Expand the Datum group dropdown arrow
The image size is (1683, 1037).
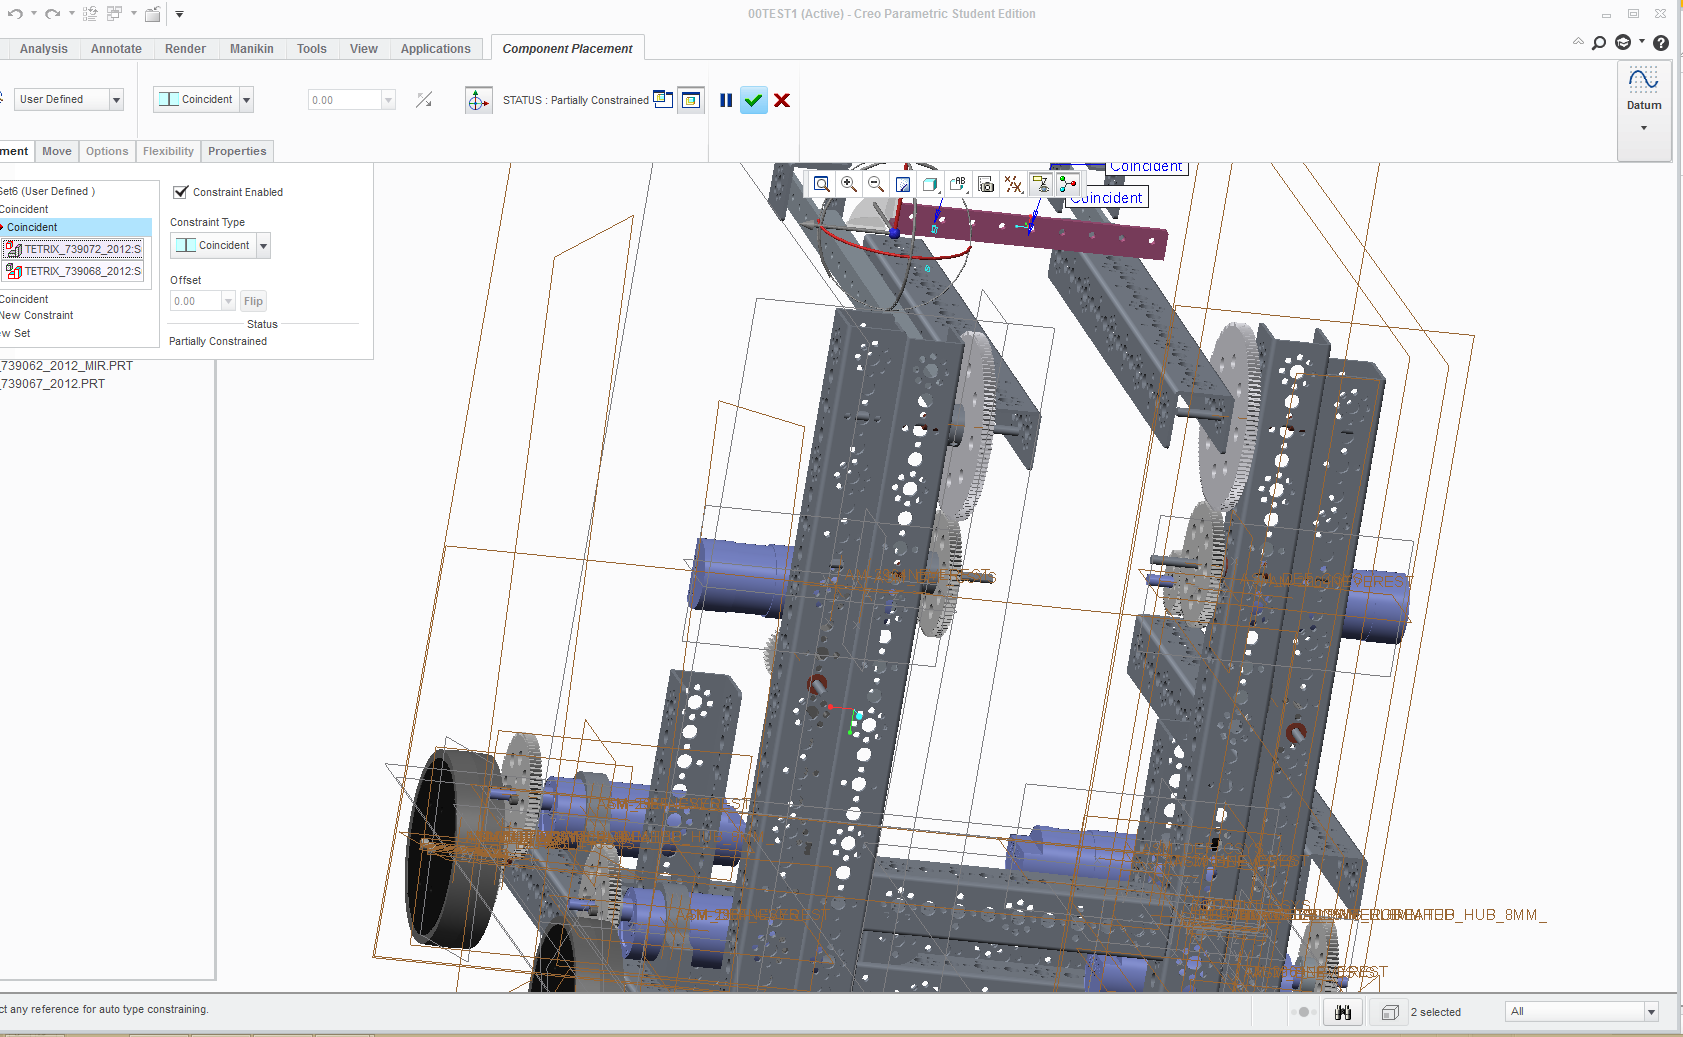(1644, 128)
